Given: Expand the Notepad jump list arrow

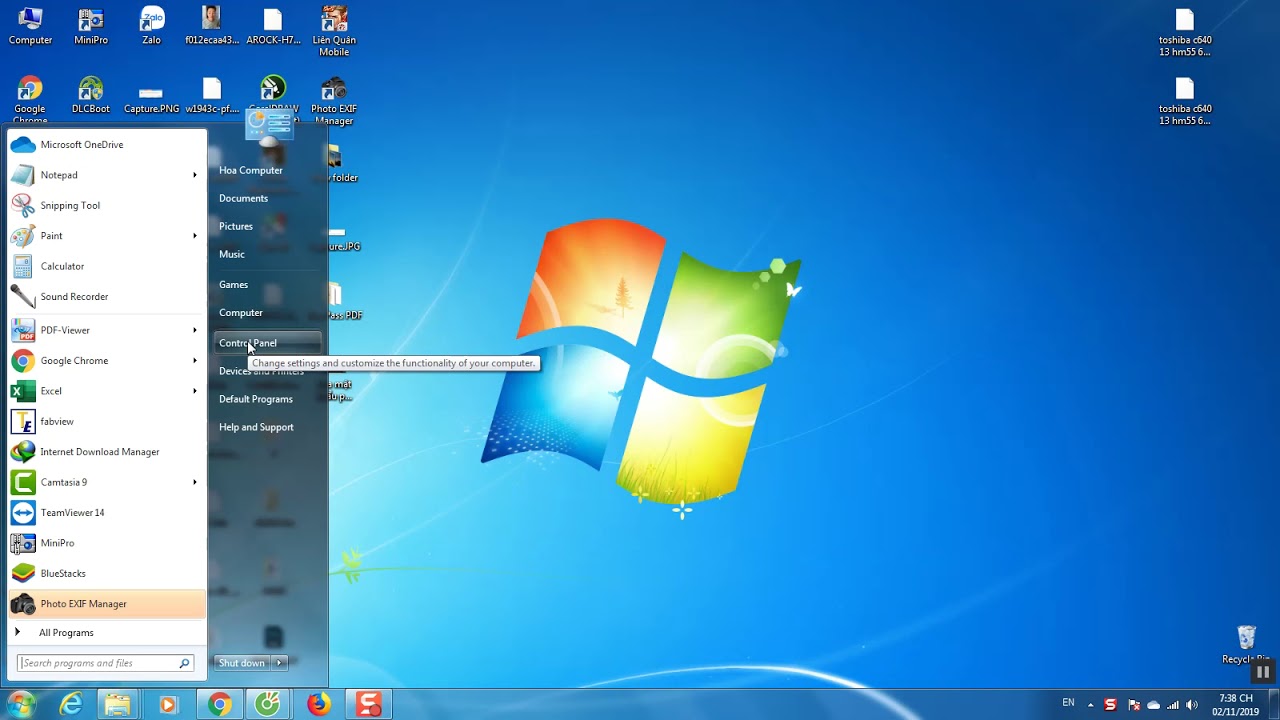Looking at the screenshot, I should [x=195, y=175].
